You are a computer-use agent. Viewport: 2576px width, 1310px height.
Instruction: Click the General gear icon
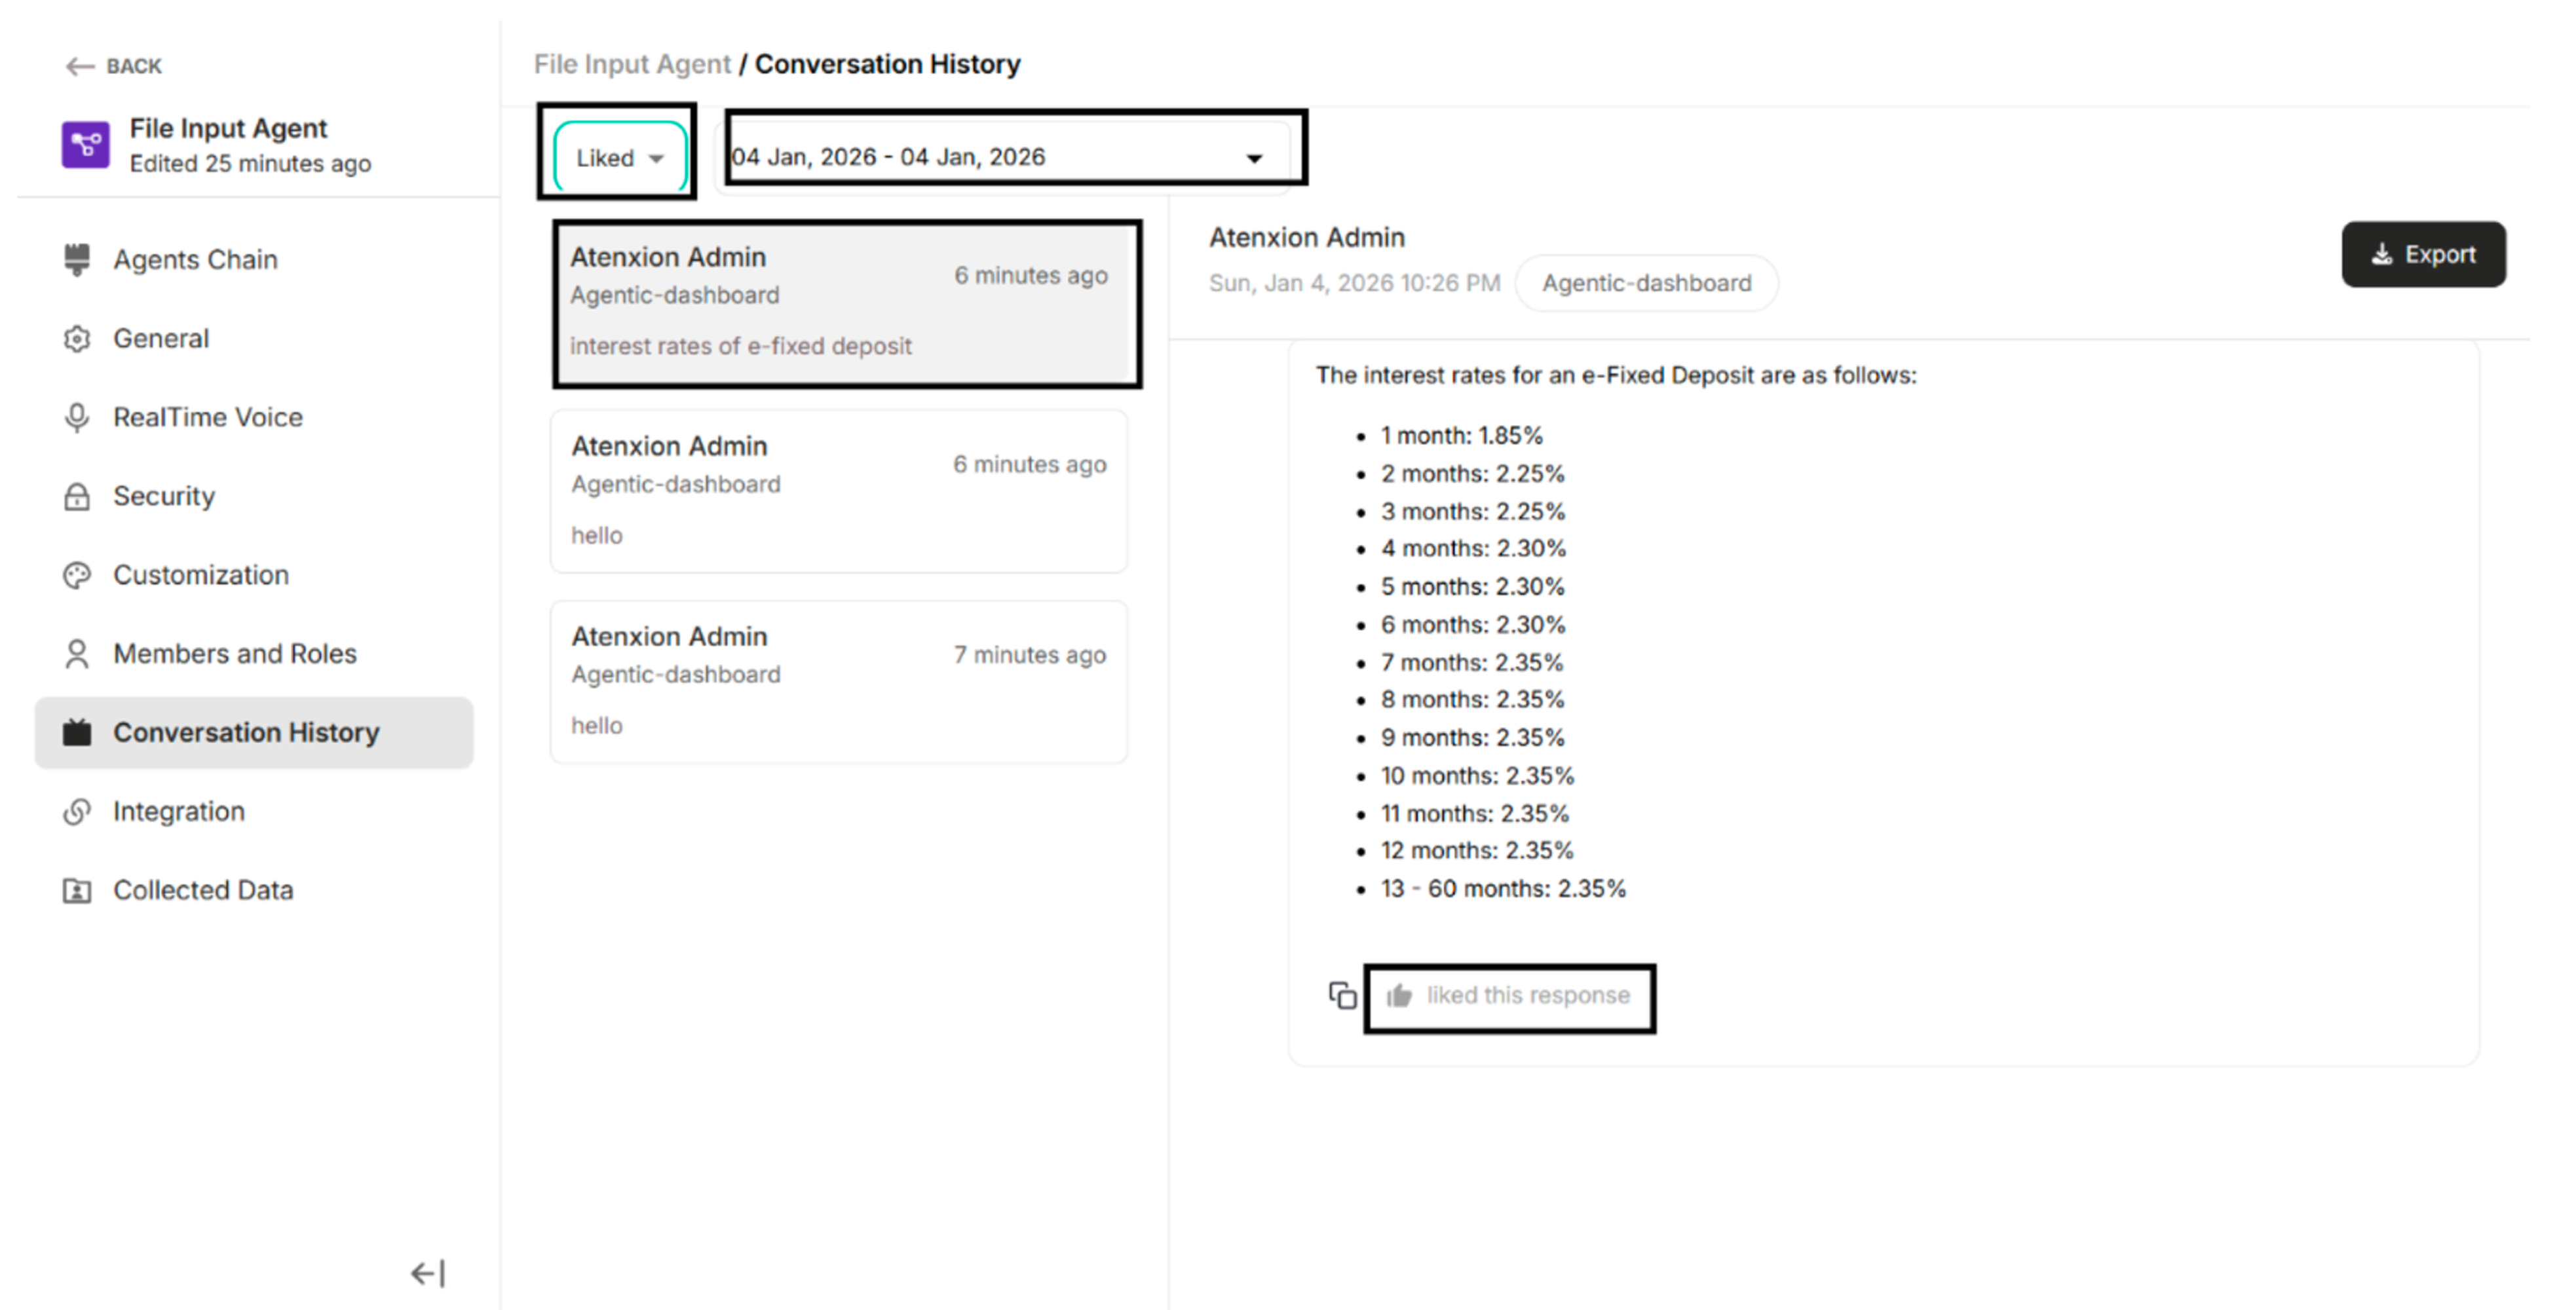[x=77, y=339]
